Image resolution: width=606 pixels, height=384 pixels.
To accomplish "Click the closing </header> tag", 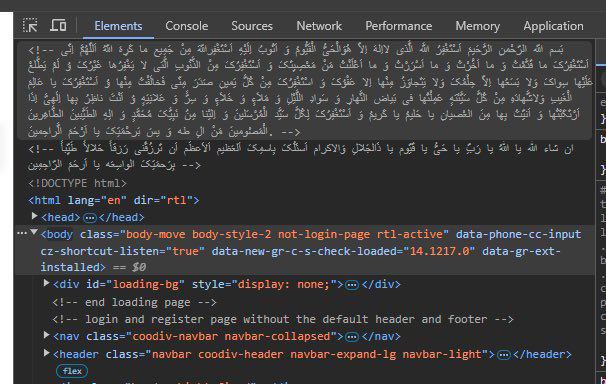I will pyautogui.click(x=542, y=354).
